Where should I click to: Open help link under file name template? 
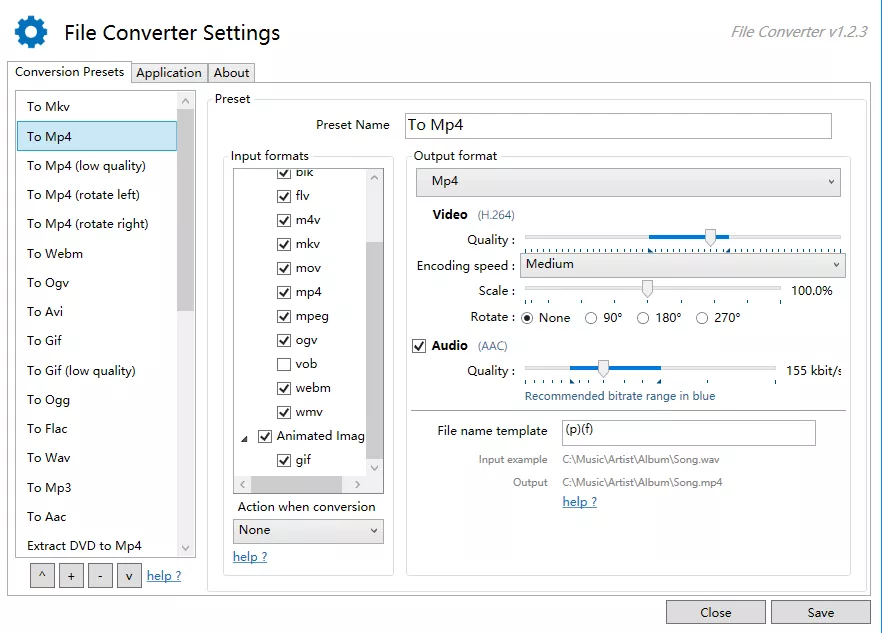[x=579, y=501]
